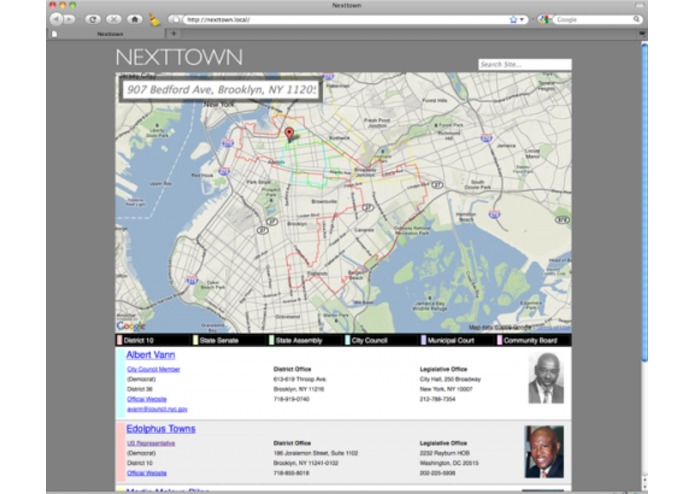The height and width of the screenshot is (494, 695).
Task: Go back with the browser Back button
Action: pos(56,19)
